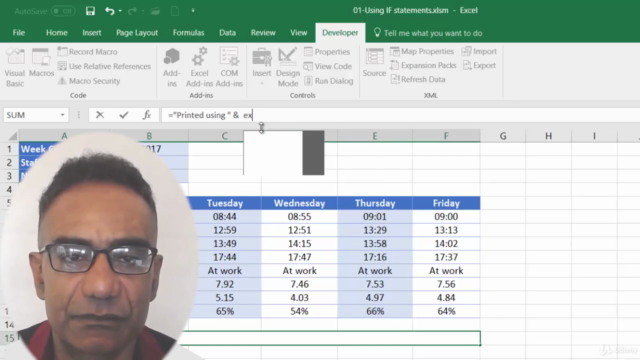Open COM Add-ins manager
This screenshot has width=640, height=360.
(x=229, y=67)
